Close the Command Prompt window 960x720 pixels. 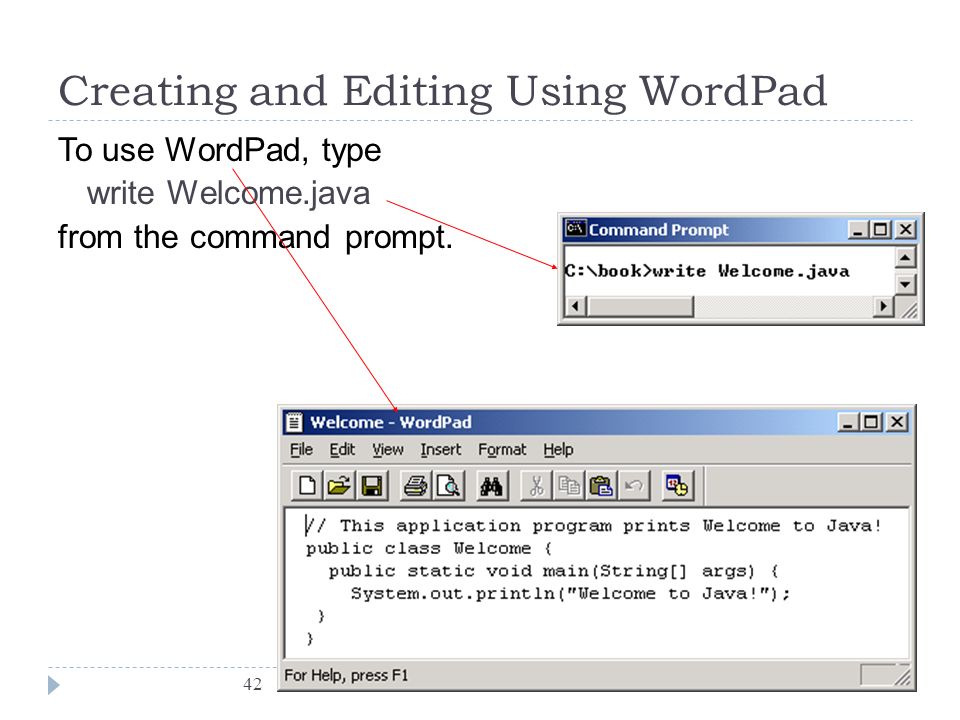pos(906,230)
